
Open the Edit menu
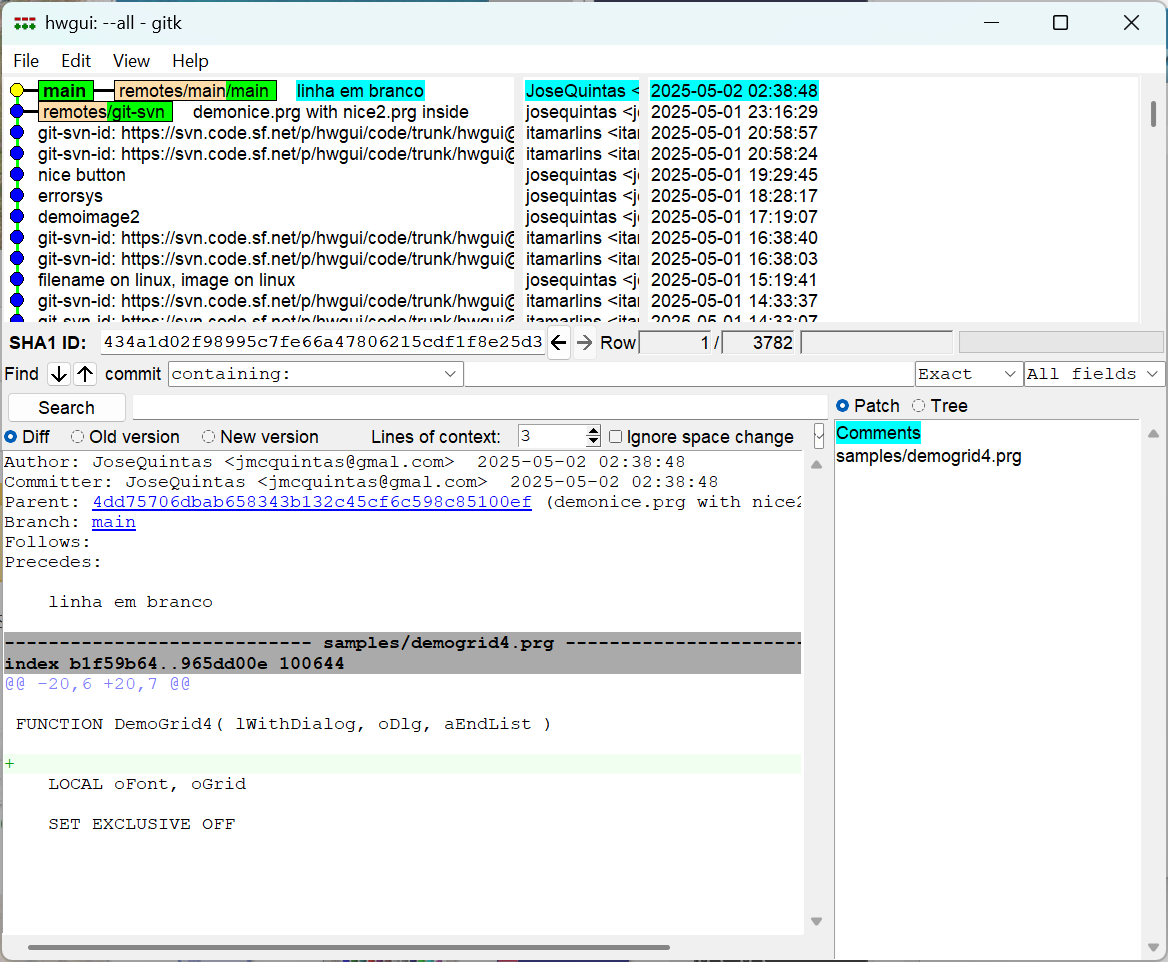click(x=76, y=61)
